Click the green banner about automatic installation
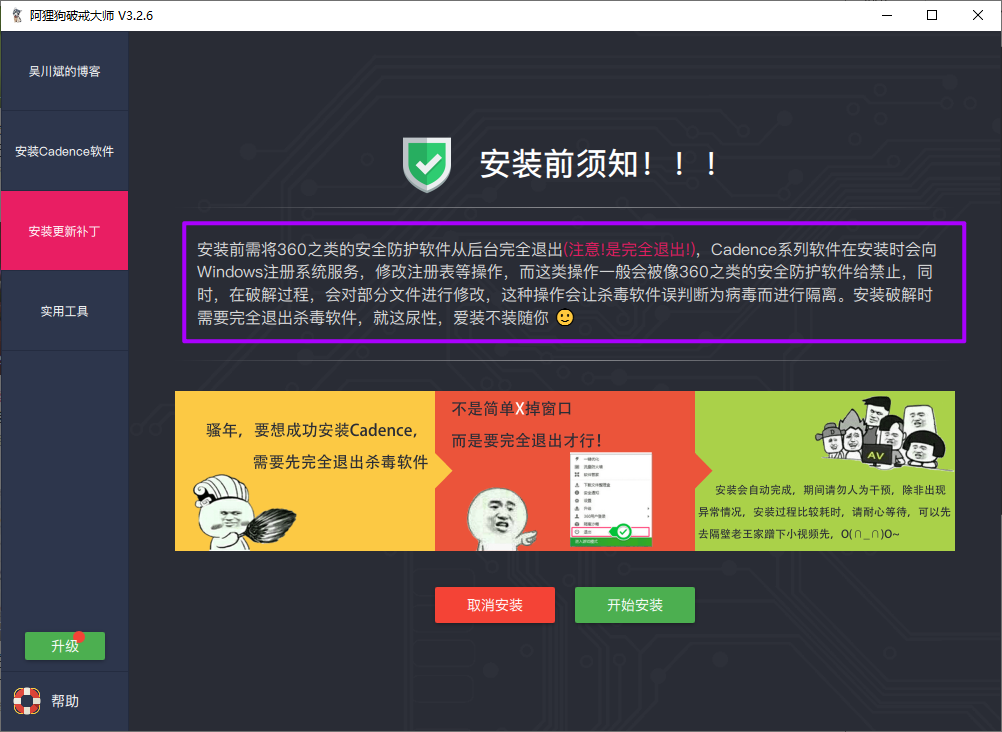 point(825,471)
